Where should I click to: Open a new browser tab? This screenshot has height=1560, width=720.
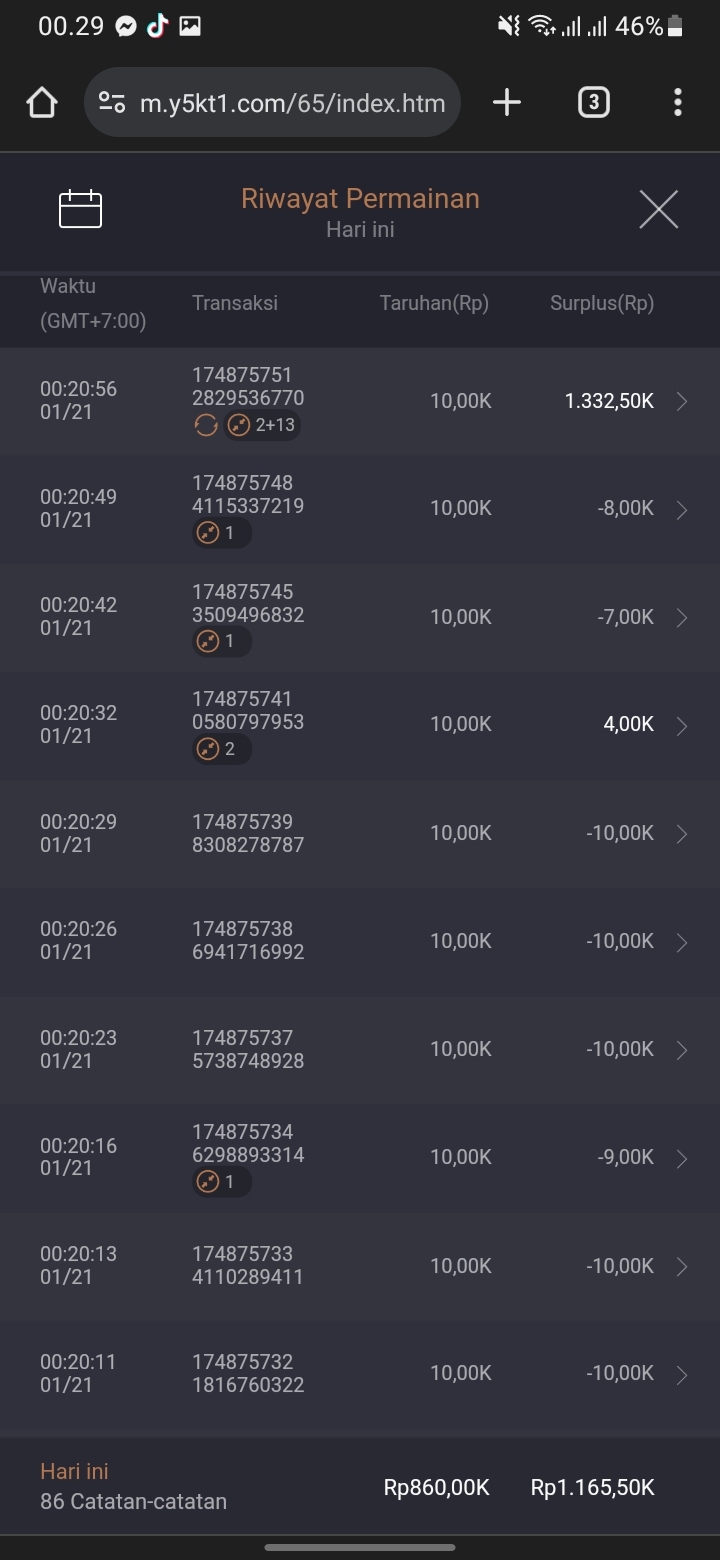[x=507, y=102]
